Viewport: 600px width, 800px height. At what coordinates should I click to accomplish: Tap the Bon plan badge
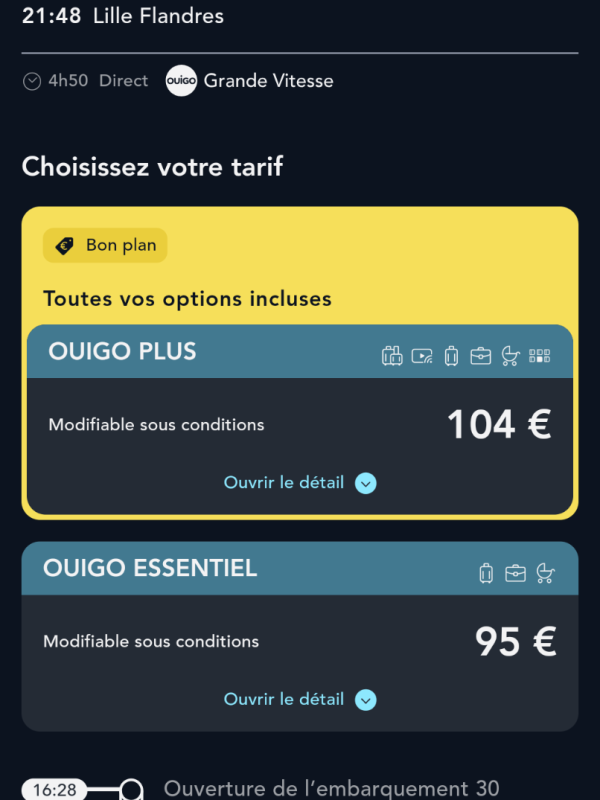coord(105,246)
